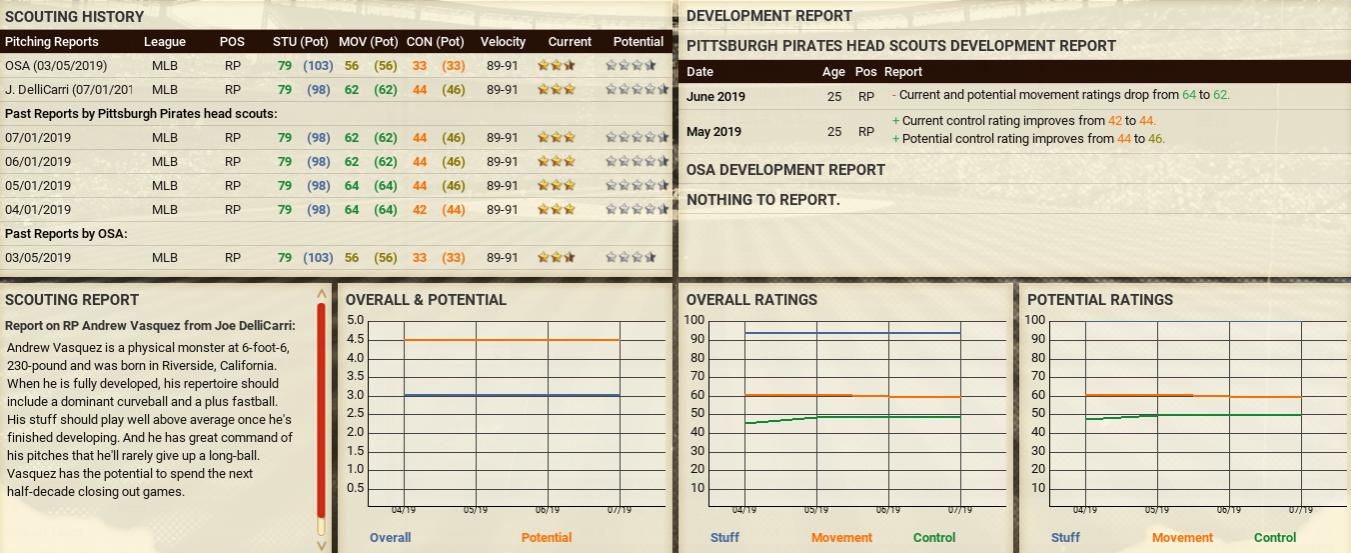Toggle Stuff legend in Overall Ratings chart

[724, 537]
